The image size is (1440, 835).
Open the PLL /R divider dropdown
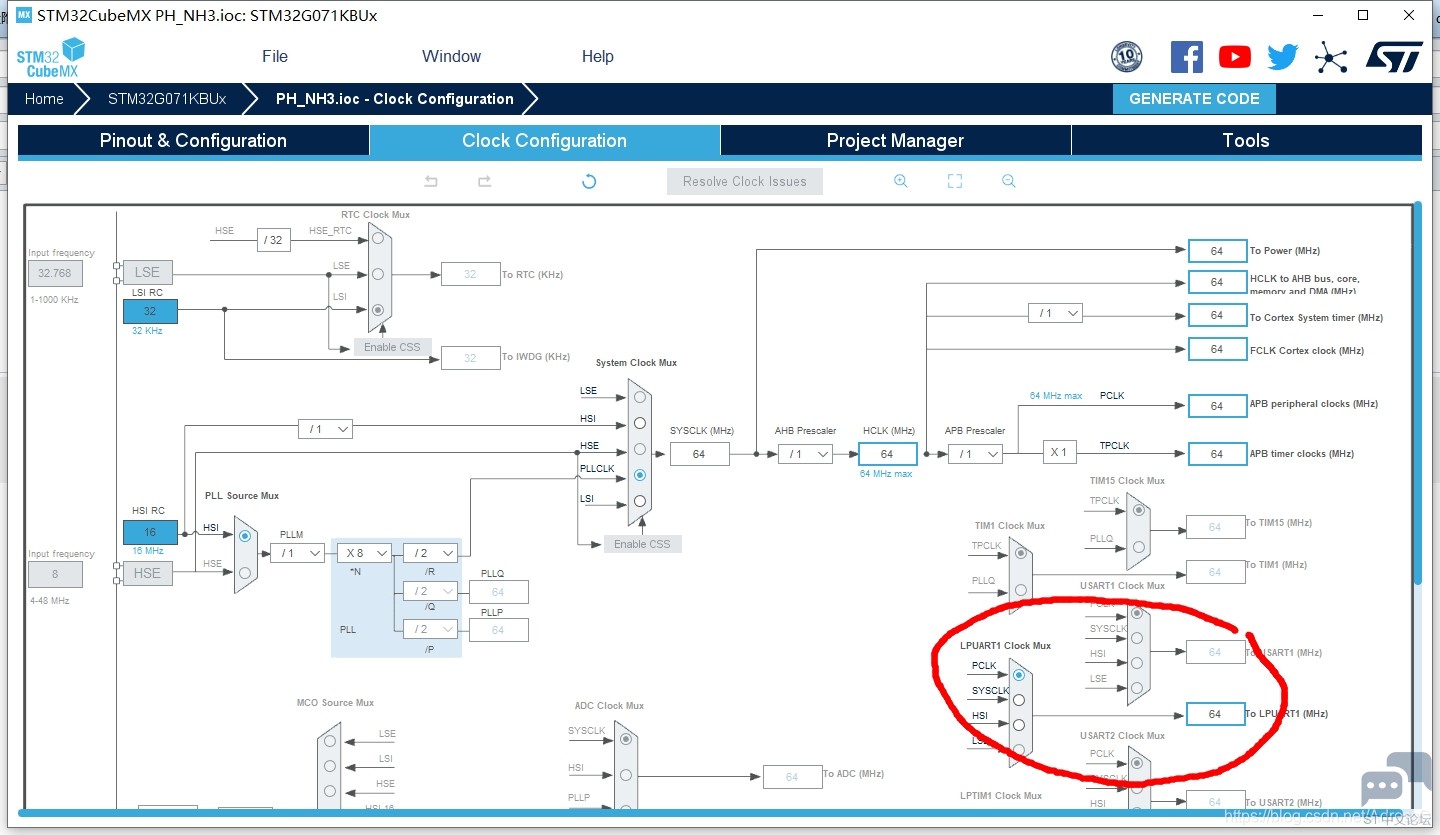pyautogui.click(x=431, y=553)
